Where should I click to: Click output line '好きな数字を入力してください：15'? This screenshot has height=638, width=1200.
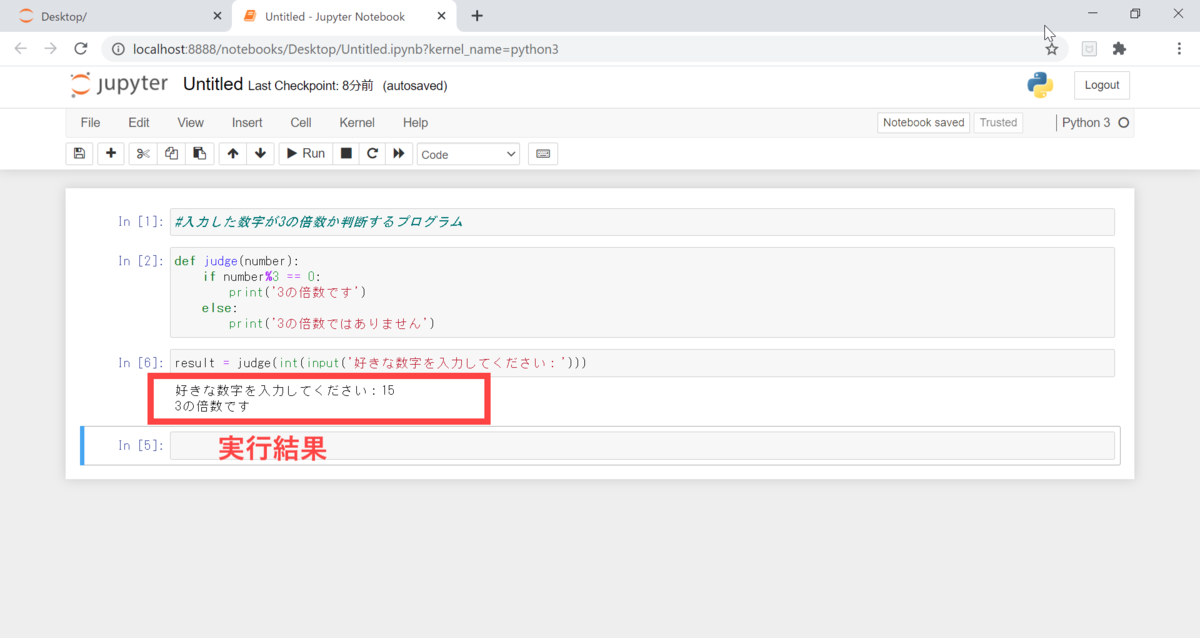[x=285, y=390]
